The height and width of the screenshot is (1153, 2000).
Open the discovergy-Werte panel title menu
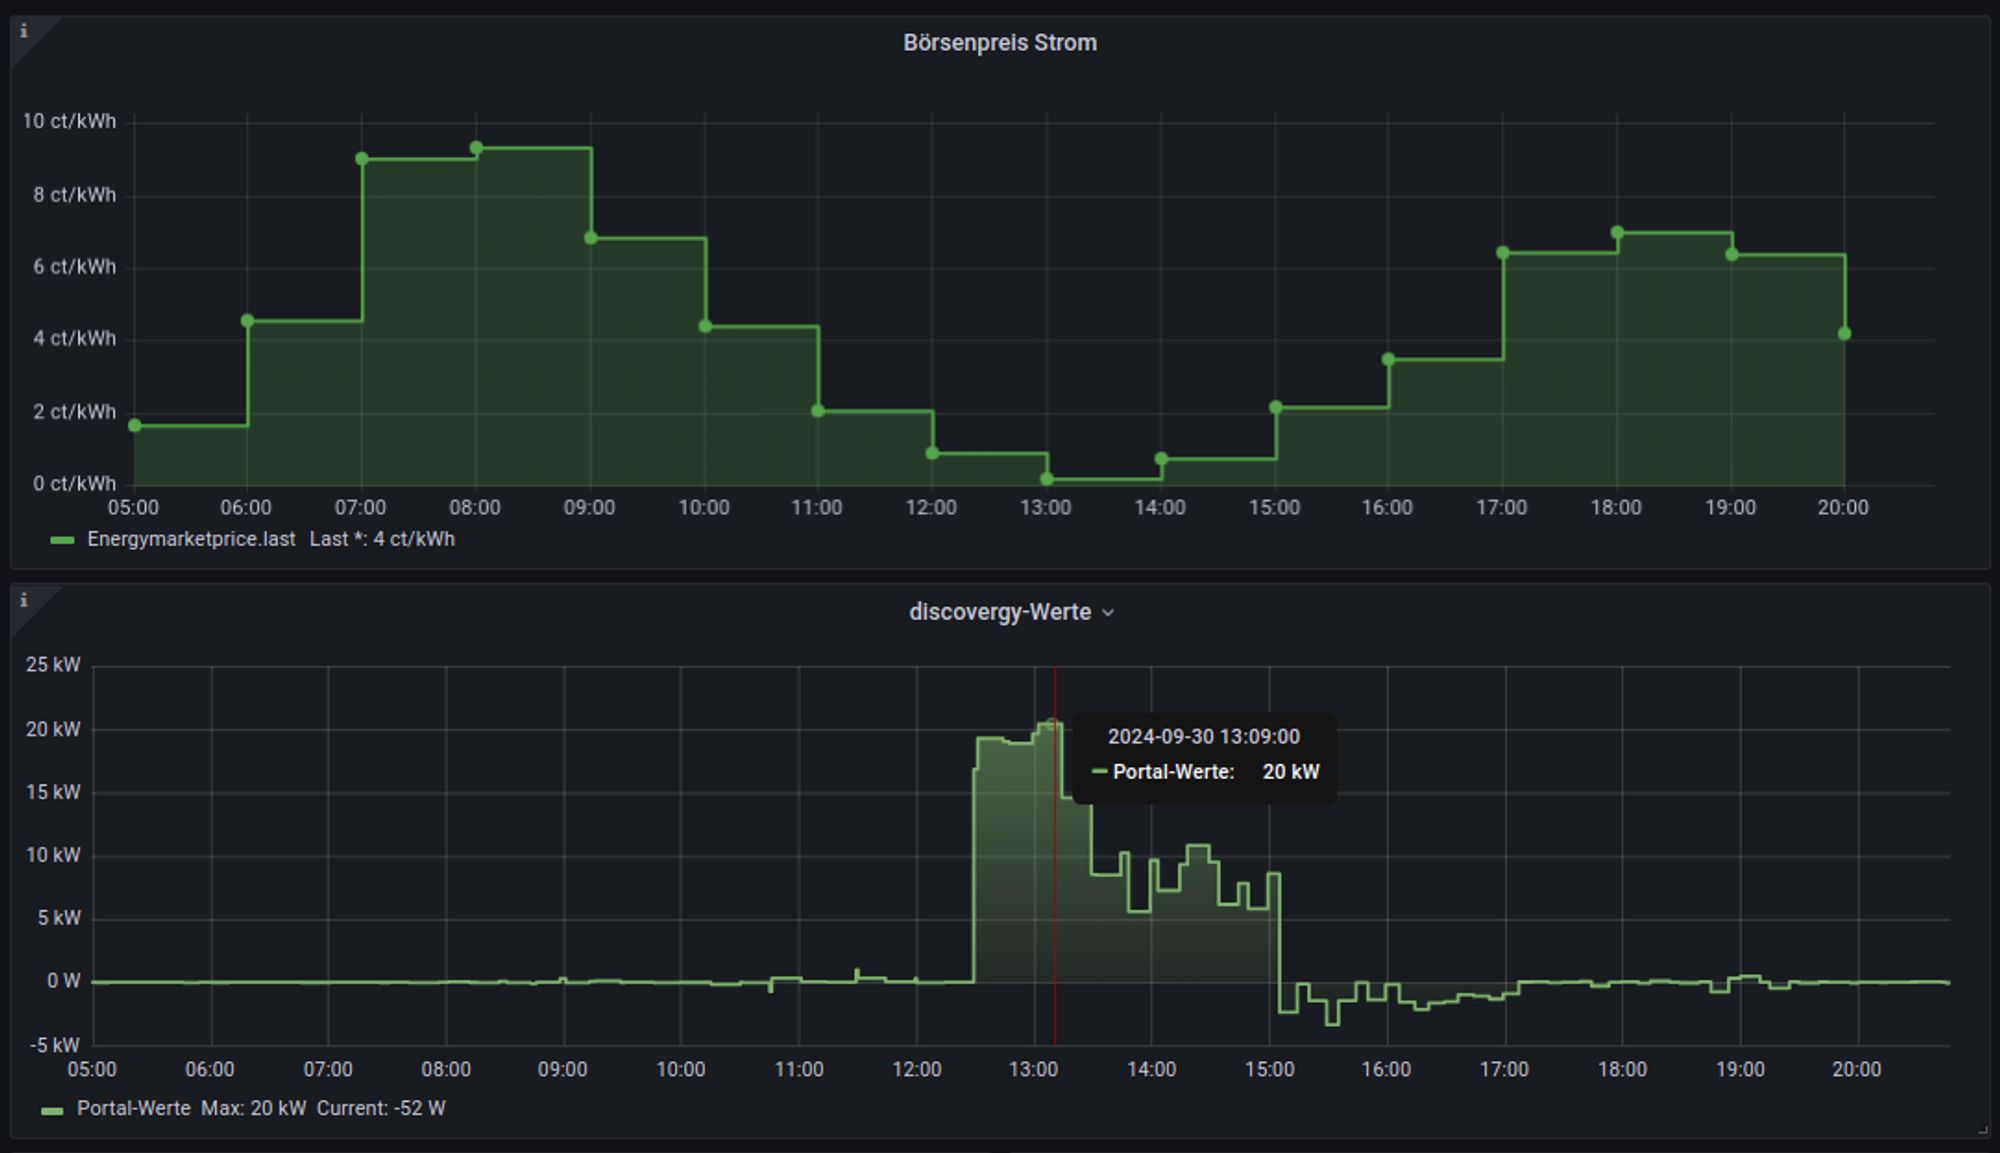pos(1011,612)
